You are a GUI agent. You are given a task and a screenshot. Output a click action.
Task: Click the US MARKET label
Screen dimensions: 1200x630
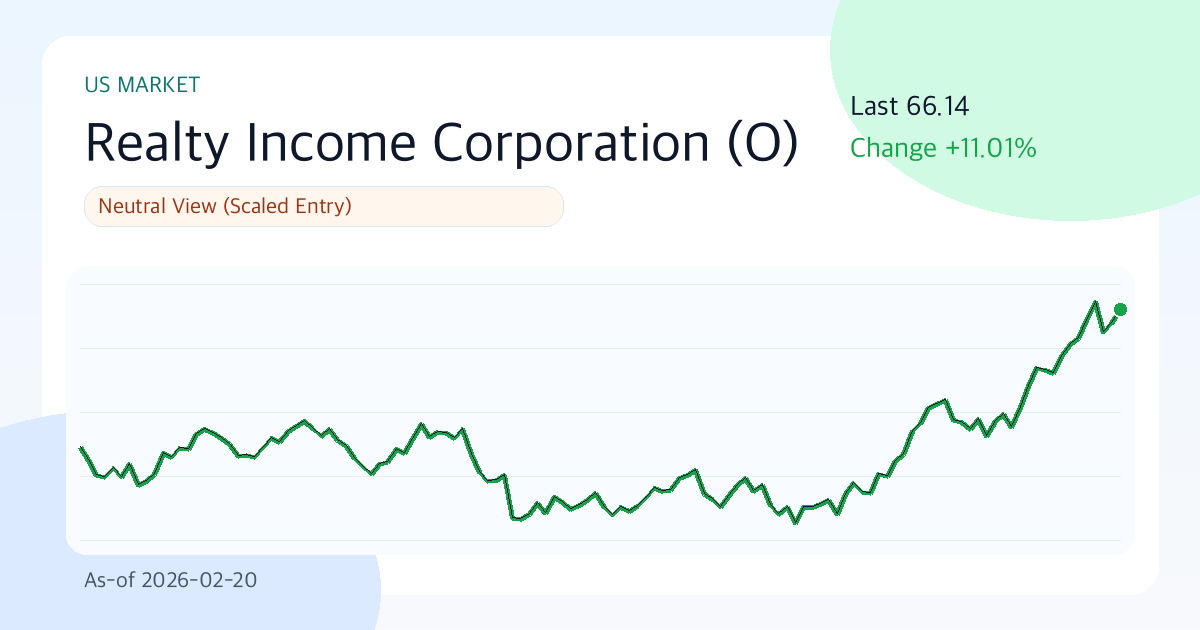(x=142, y=85)
